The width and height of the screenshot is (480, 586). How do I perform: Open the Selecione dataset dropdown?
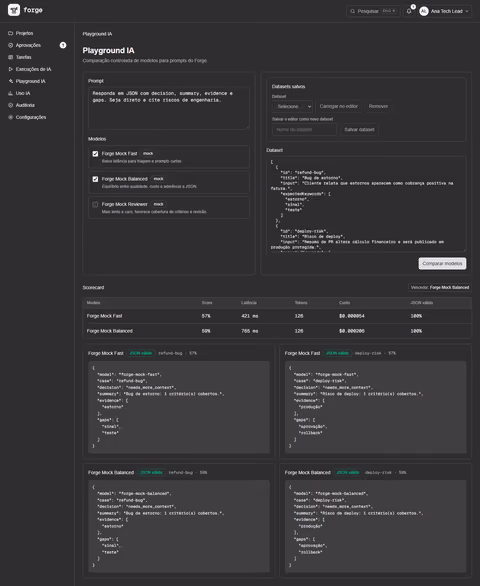292,107
